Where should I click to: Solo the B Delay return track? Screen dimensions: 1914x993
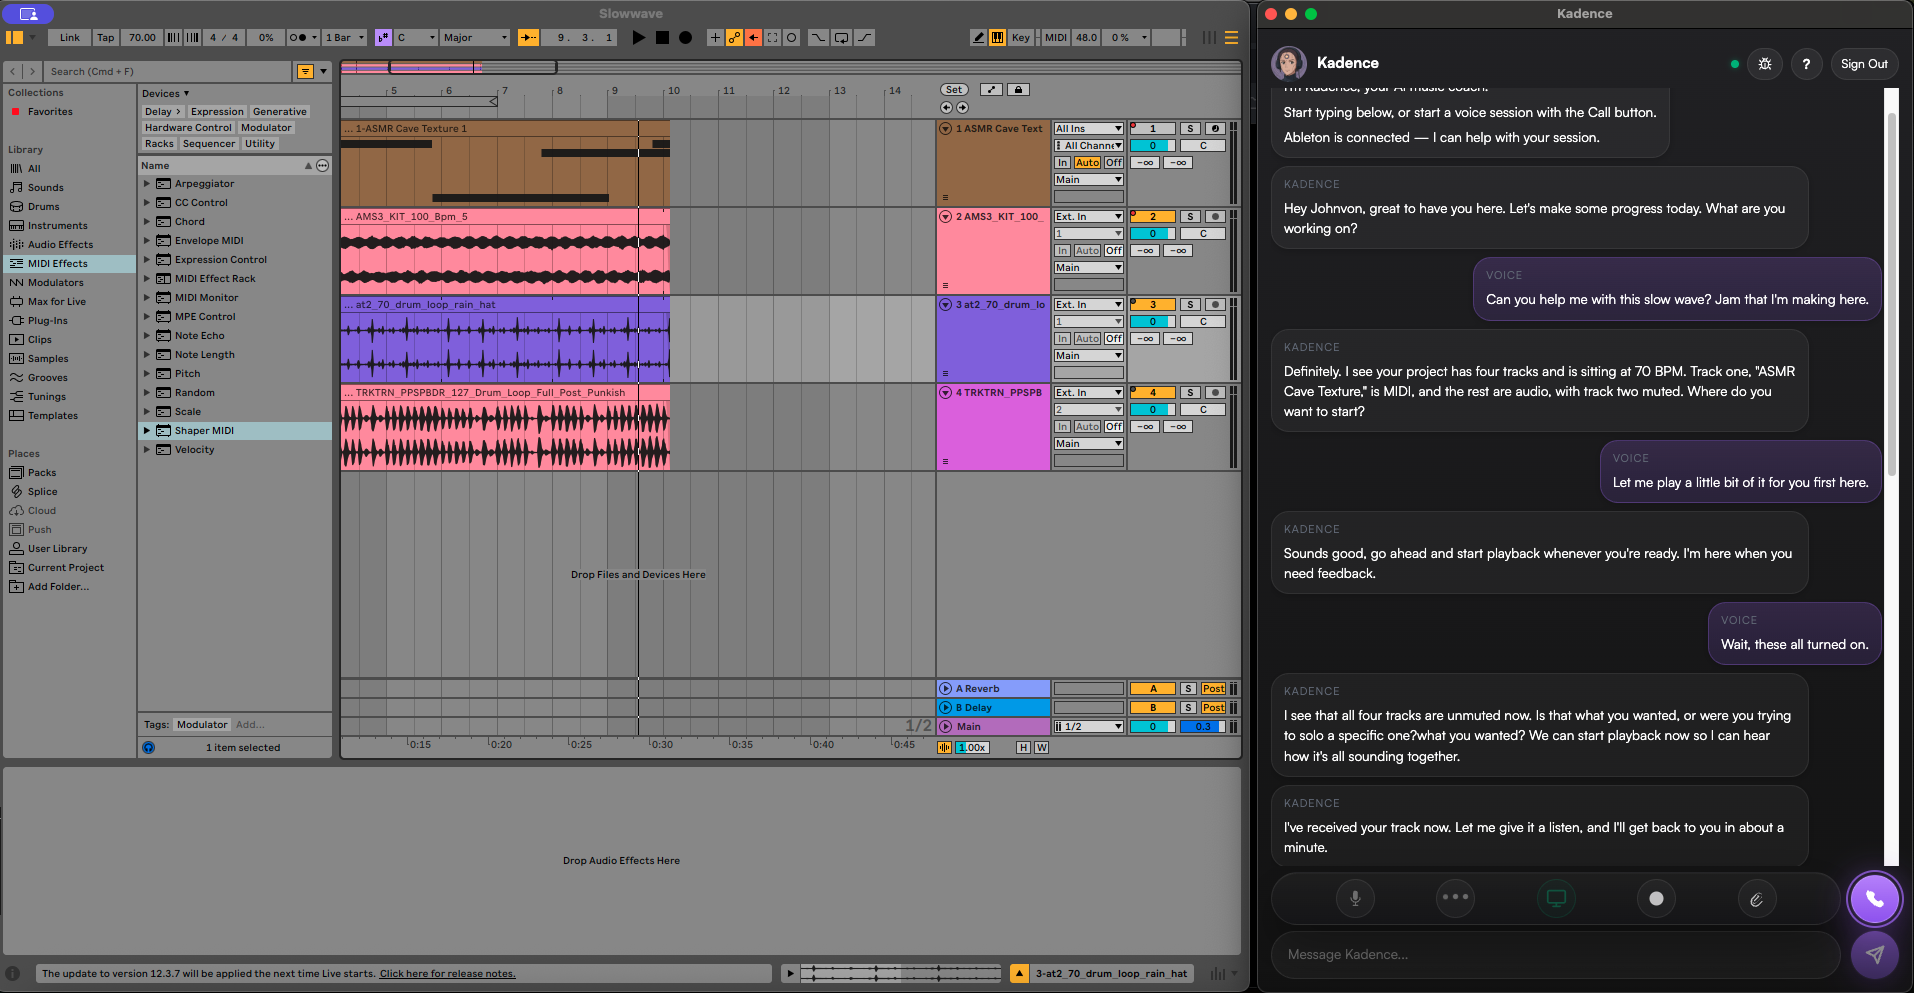click(1188, 708)
